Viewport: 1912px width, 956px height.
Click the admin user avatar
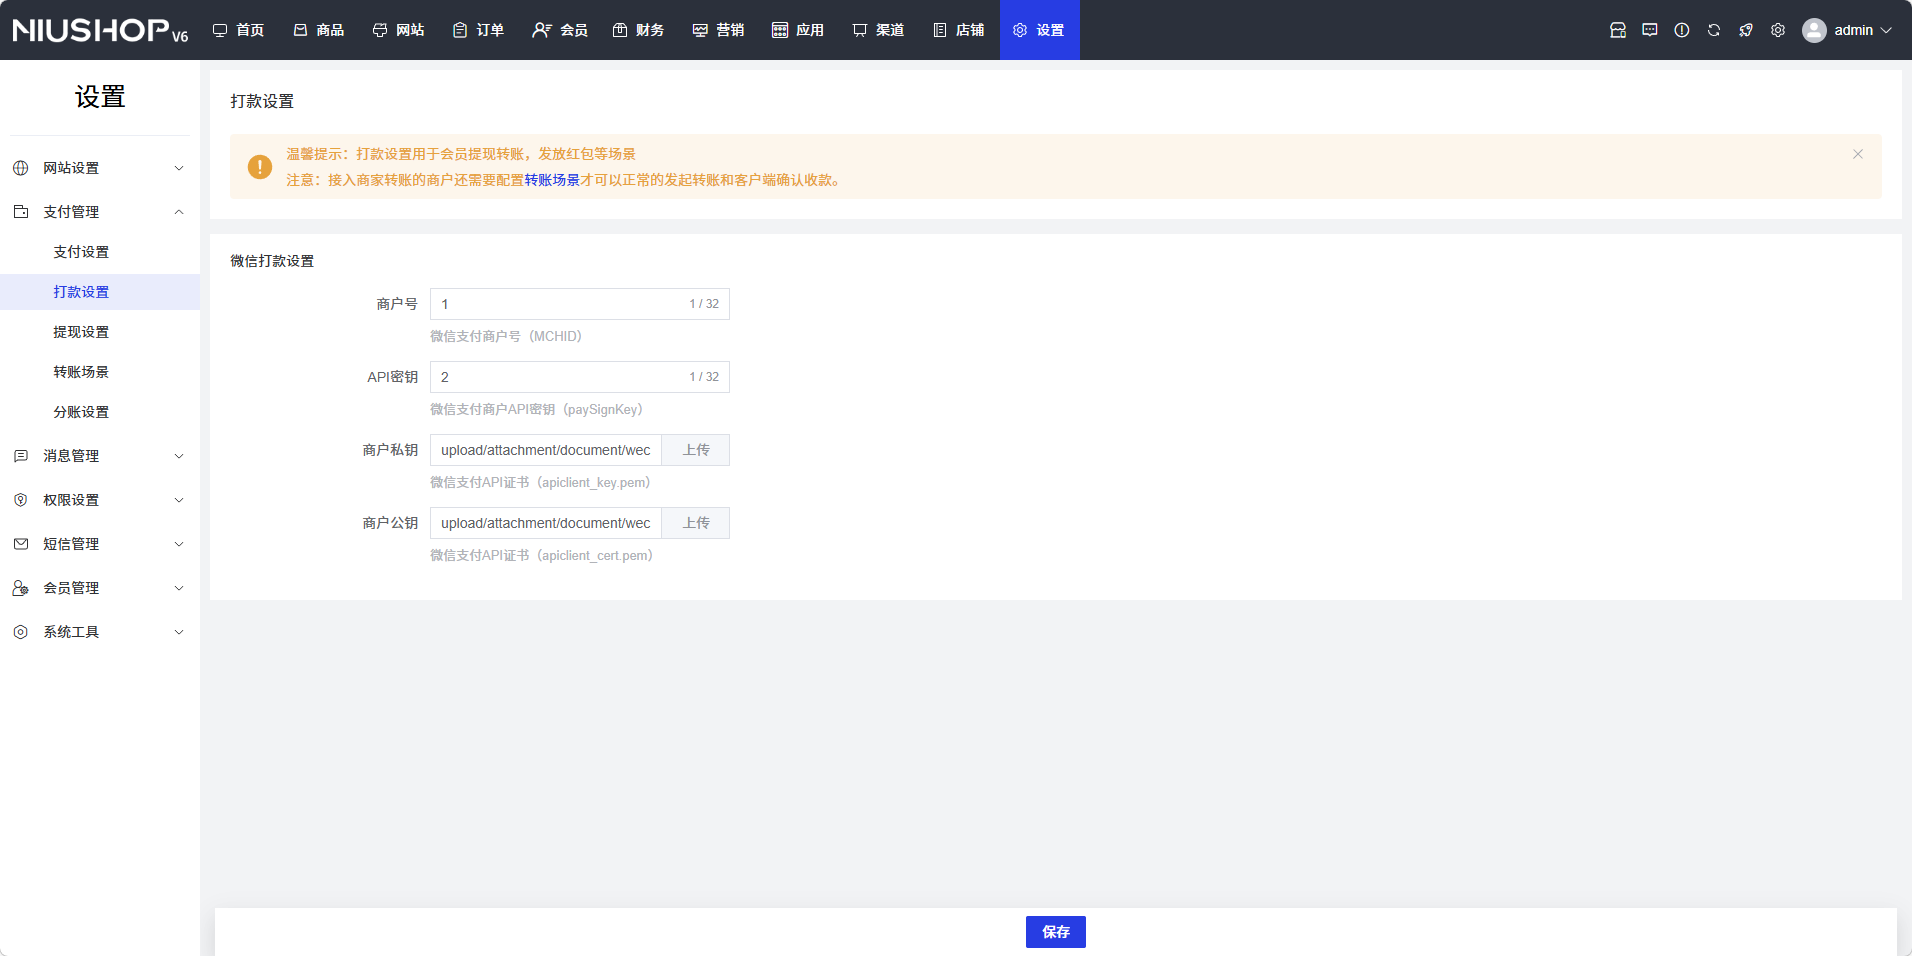(1813, 30)
